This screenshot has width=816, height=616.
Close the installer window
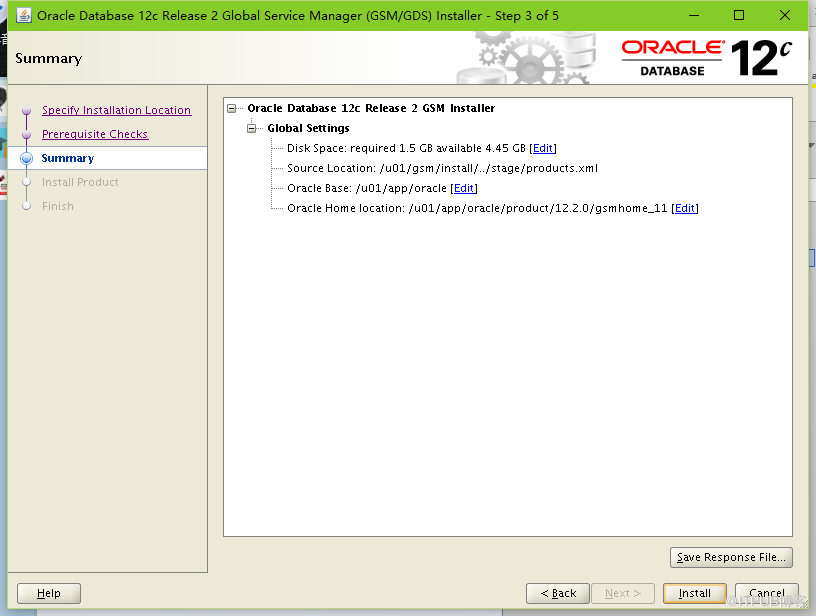point(785,16)
